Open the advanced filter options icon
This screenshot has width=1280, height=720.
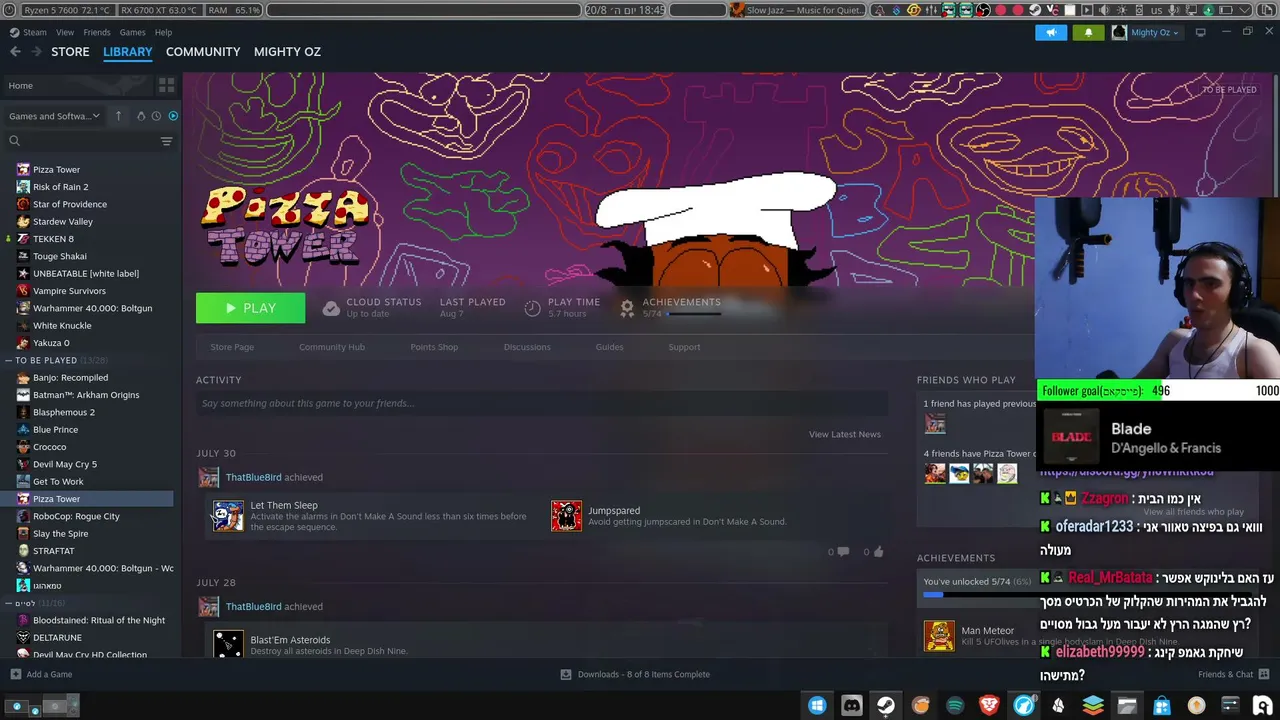point(167,141)
